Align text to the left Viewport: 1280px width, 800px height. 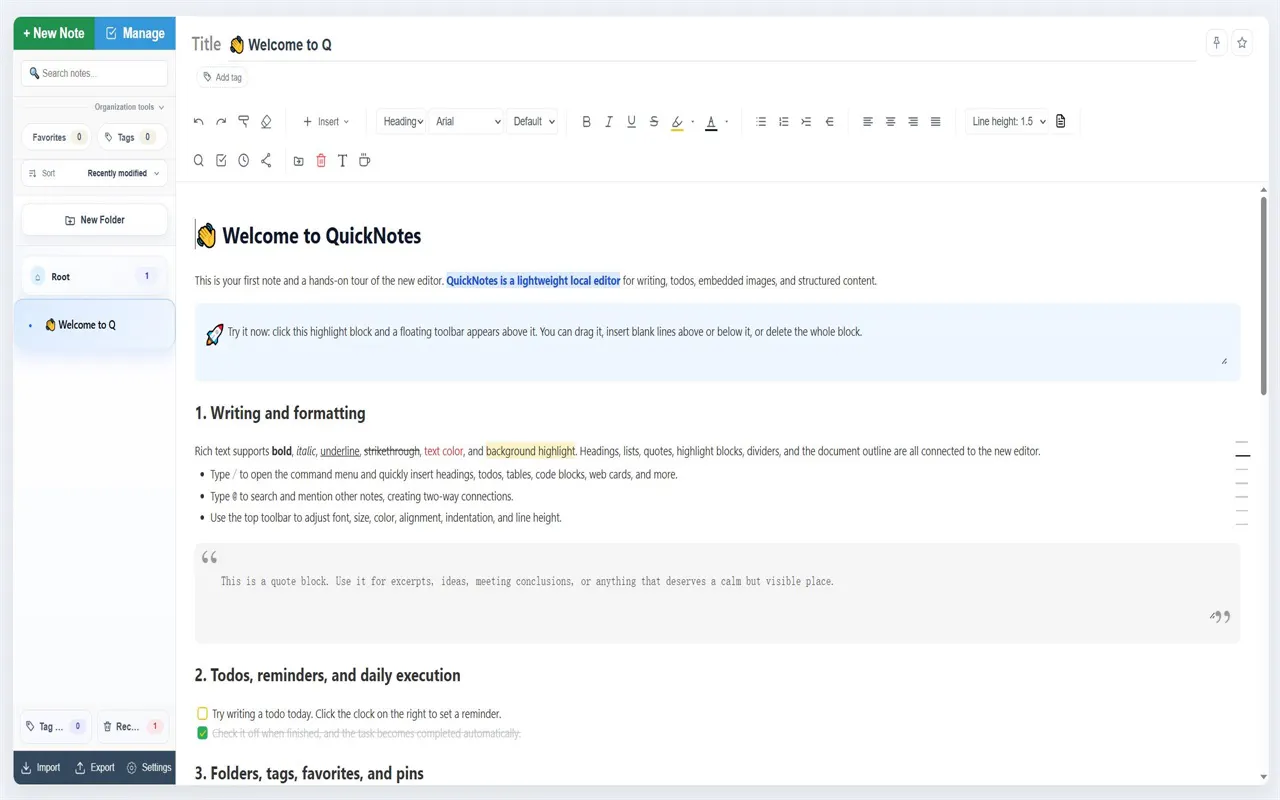(x=868, y=122)
